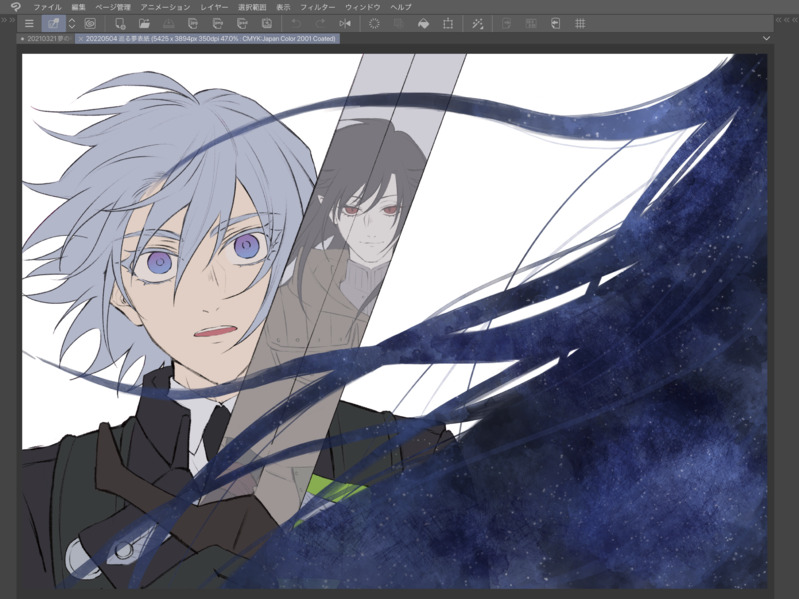Click the document with plus icon

(267, 23)
